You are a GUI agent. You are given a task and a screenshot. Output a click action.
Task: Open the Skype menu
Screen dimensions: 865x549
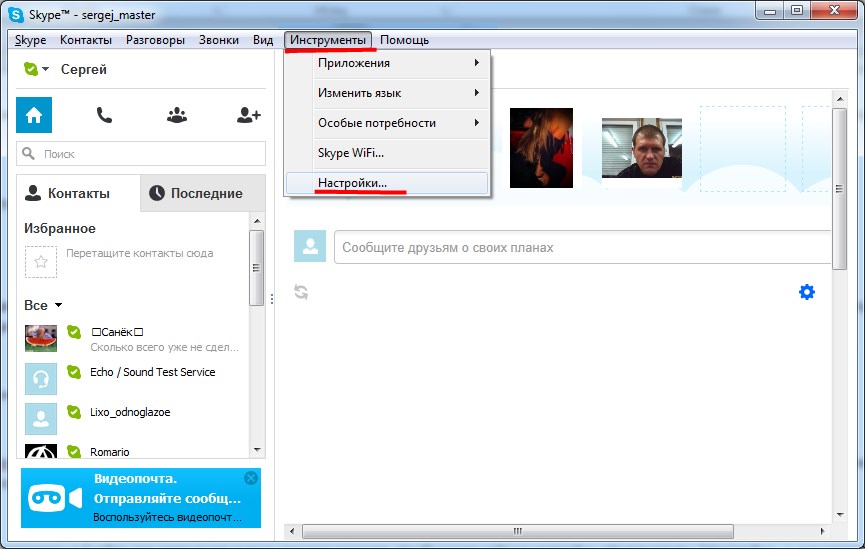[30, 40]
